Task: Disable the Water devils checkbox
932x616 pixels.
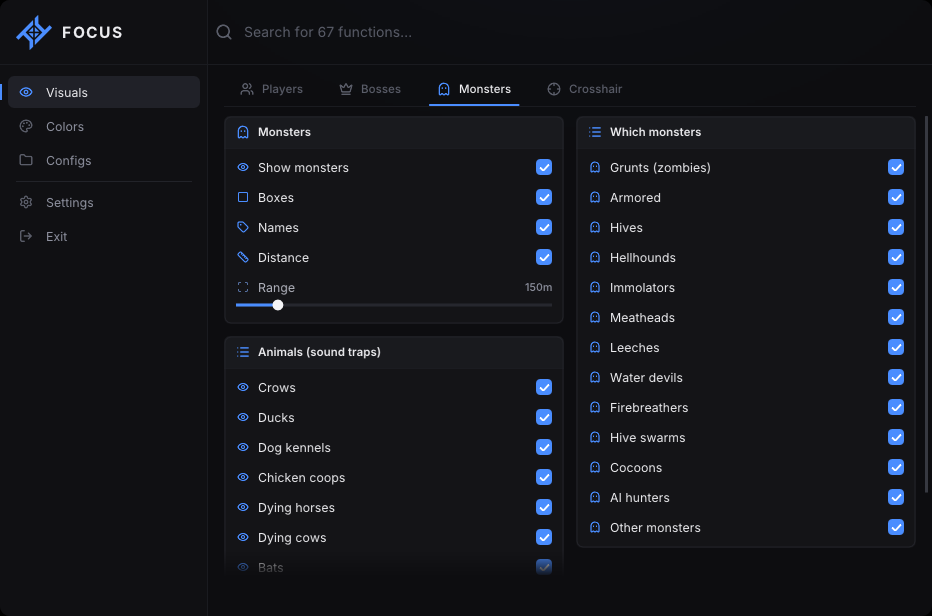Action: tap(896, 377)
